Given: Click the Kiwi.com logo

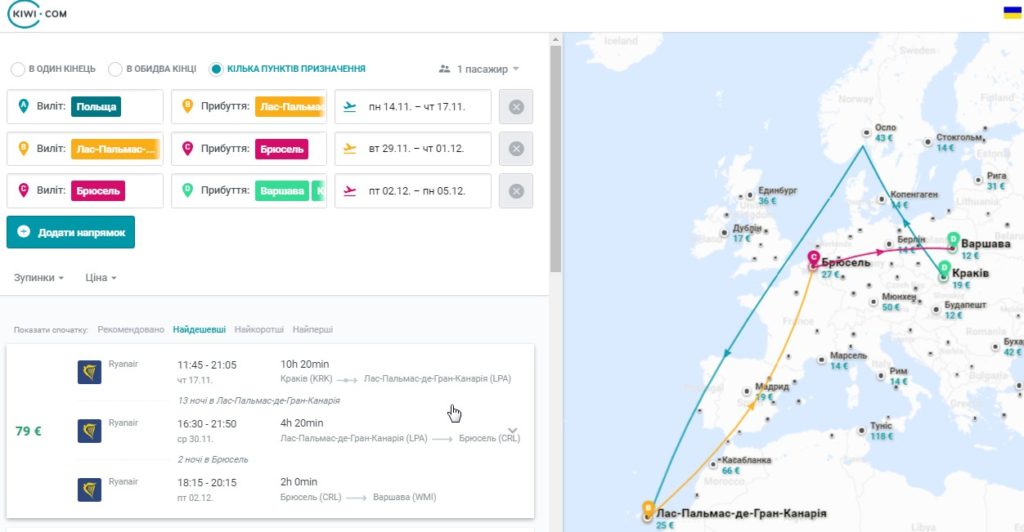Looking at the screenshot, I should (37, 14).
